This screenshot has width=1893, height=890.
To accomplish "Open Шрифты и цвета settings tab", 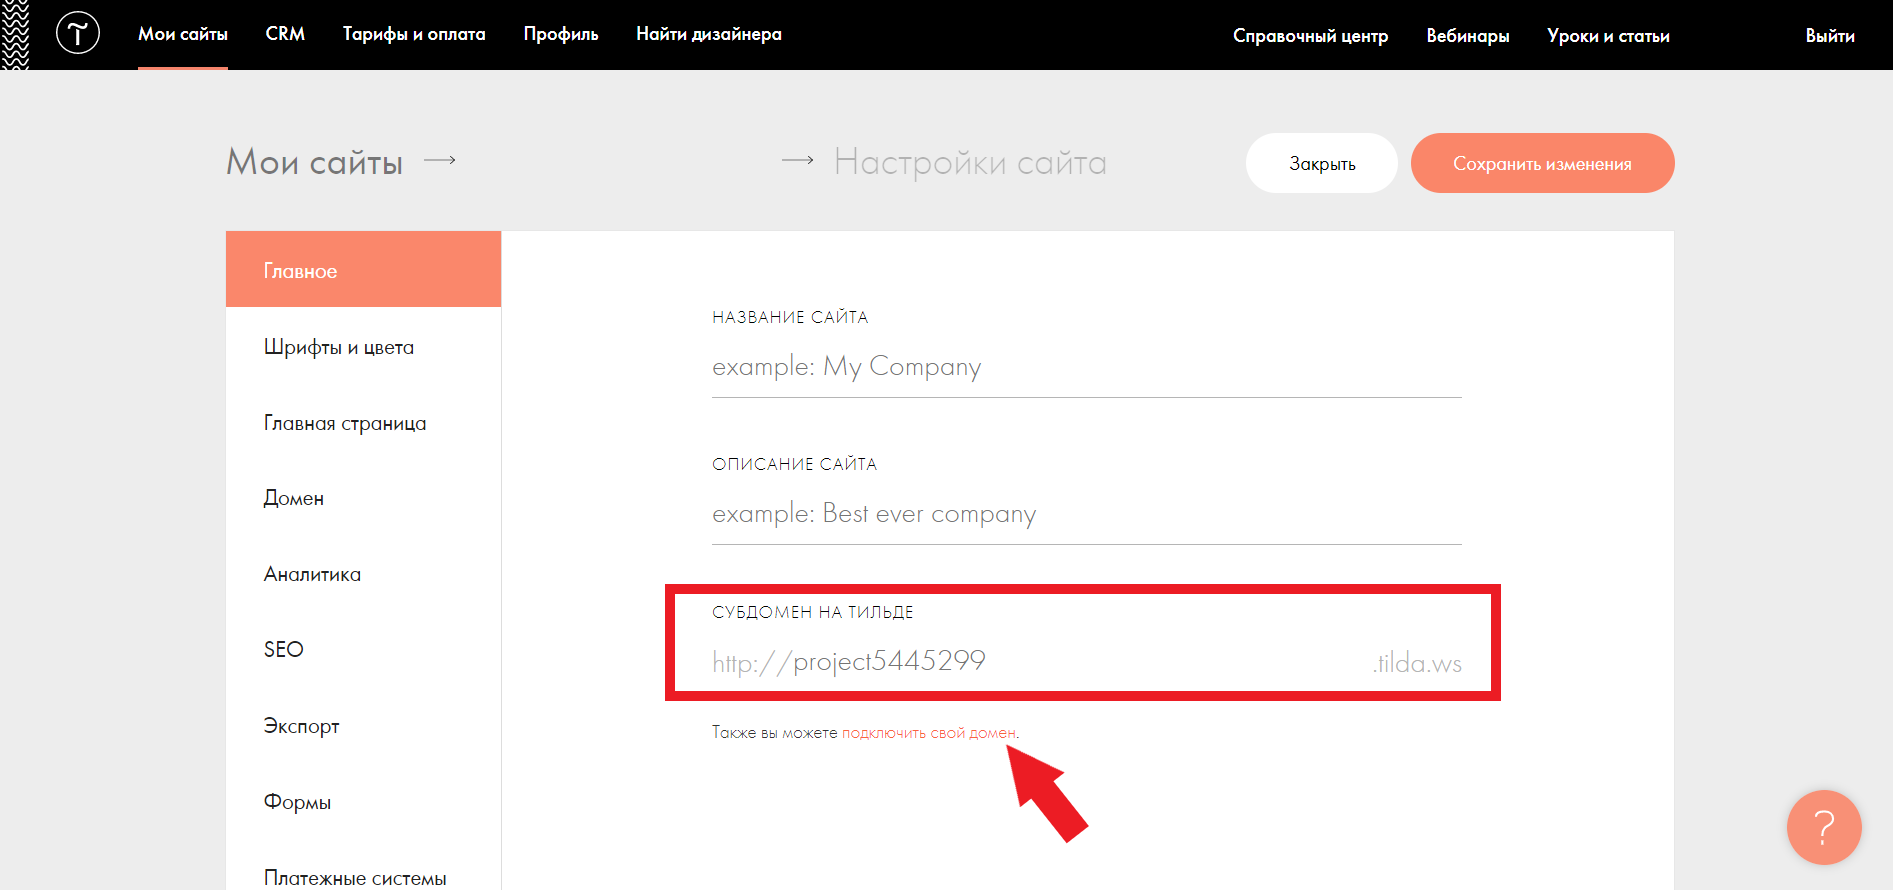I will (363, 347).
